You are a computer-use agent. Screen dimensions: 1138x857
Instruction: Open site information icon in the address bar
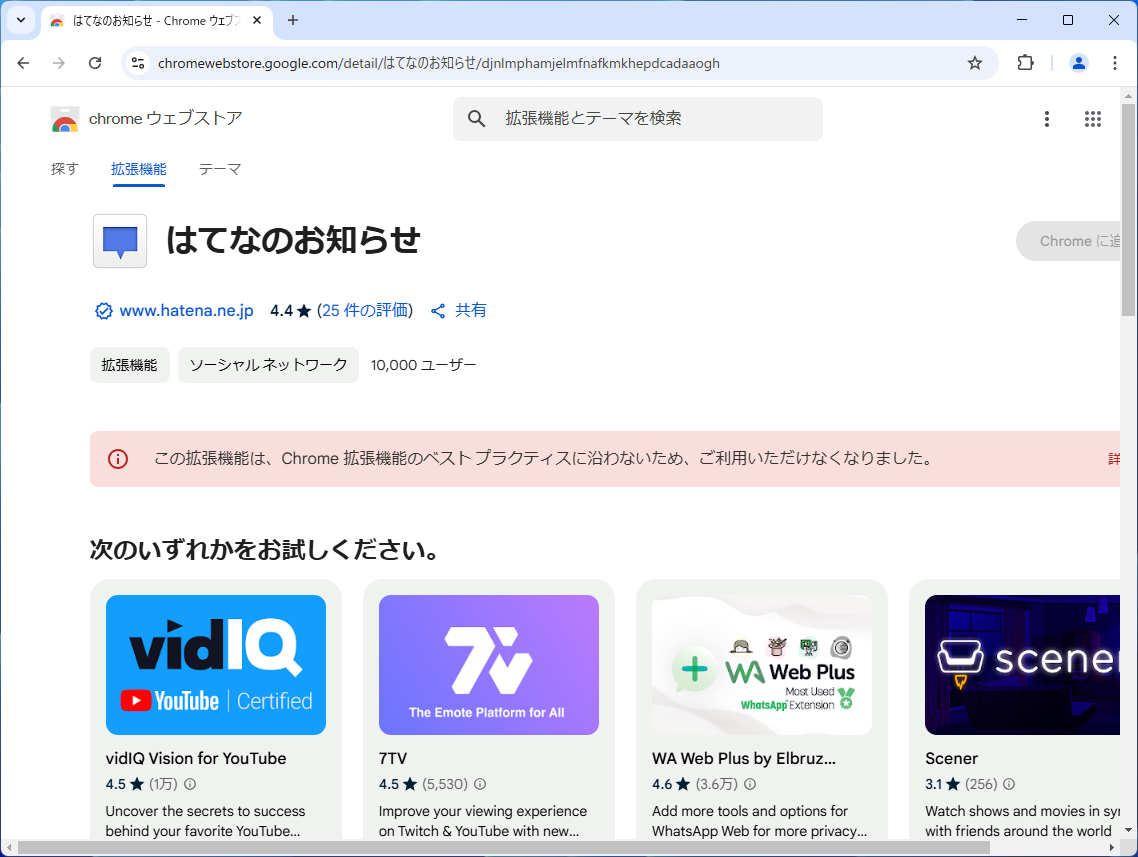[136, 62]
